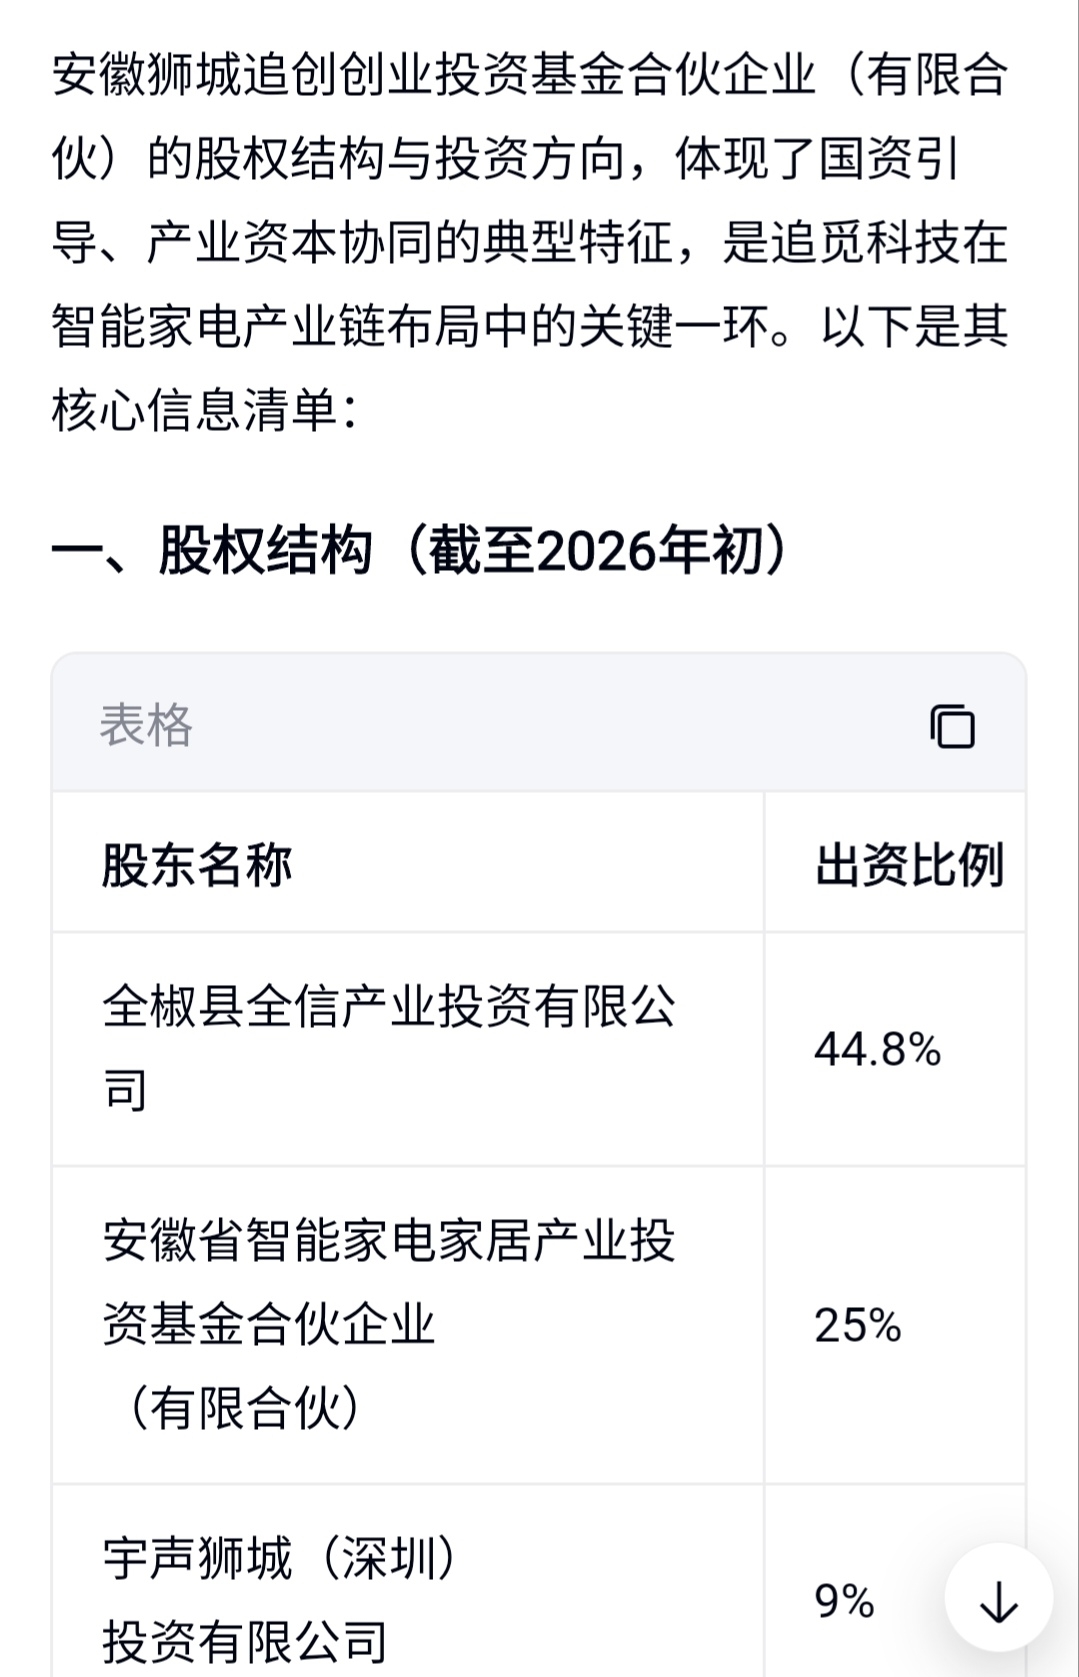Tap the 9% ratio cell
Viewport: 1079px width, 1677px height.
click(x=844, y=1601)
